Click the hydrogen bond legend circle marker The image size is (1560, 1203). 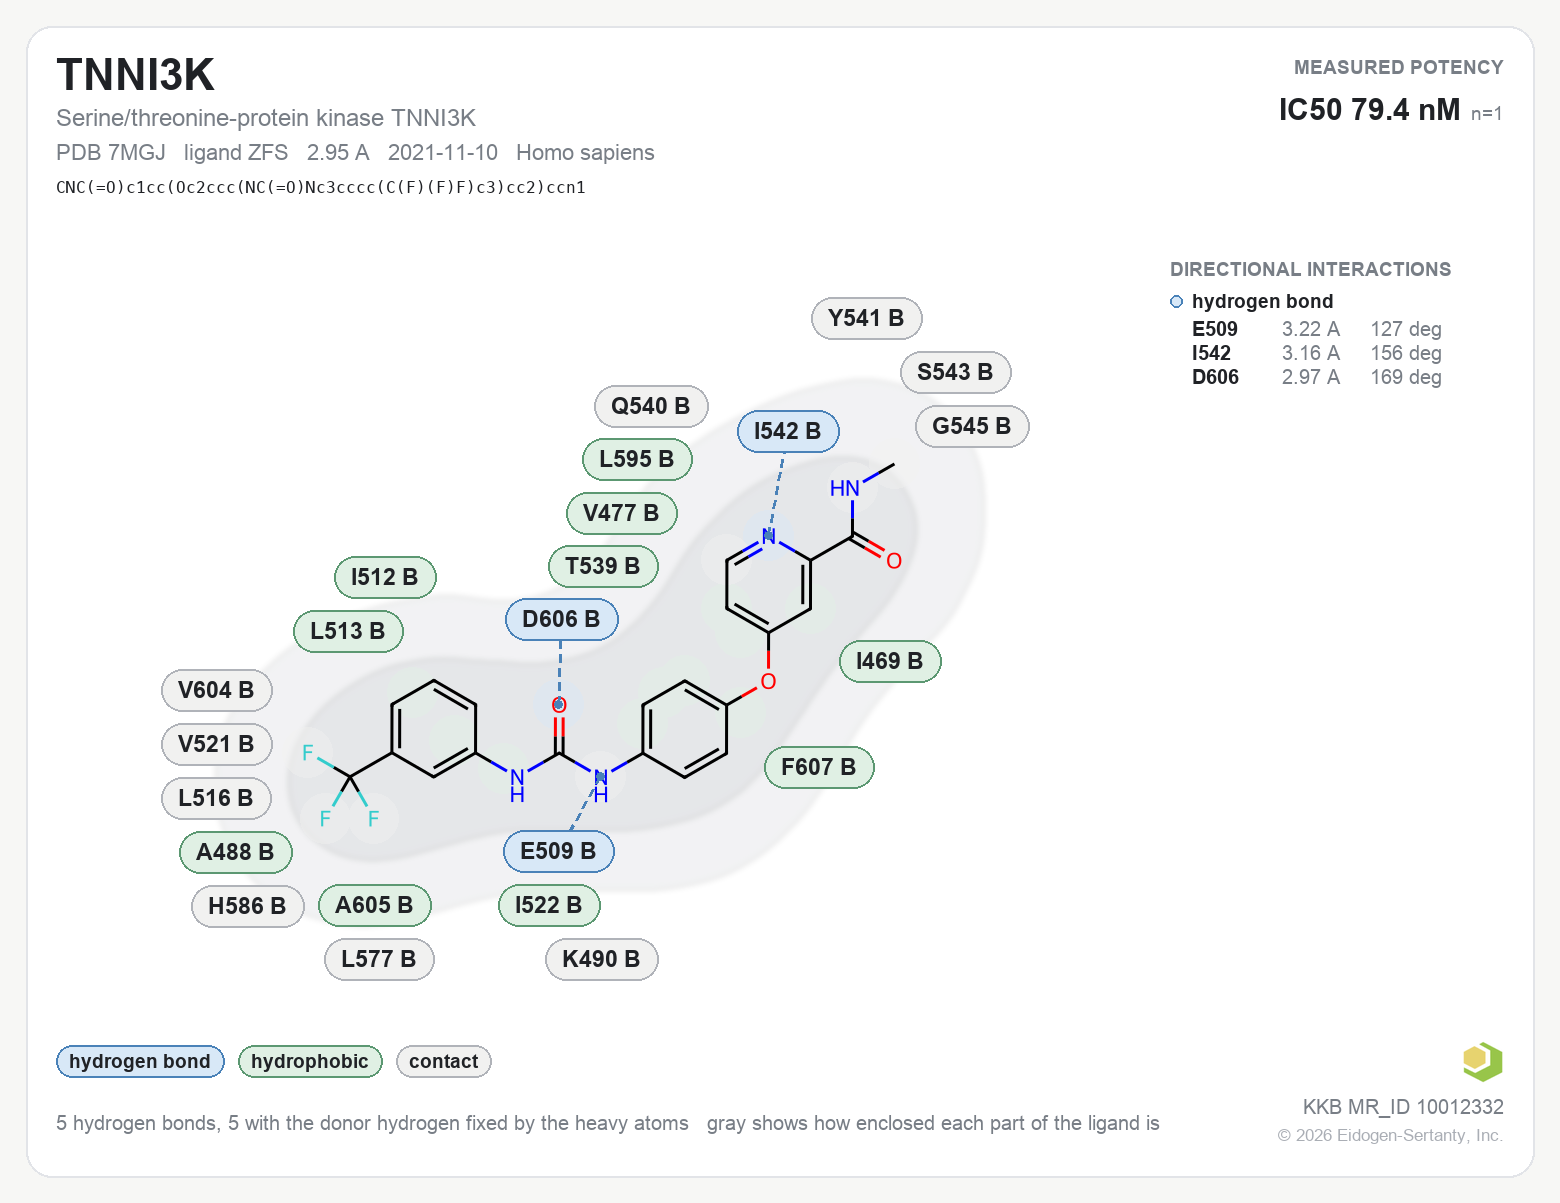1176,301
